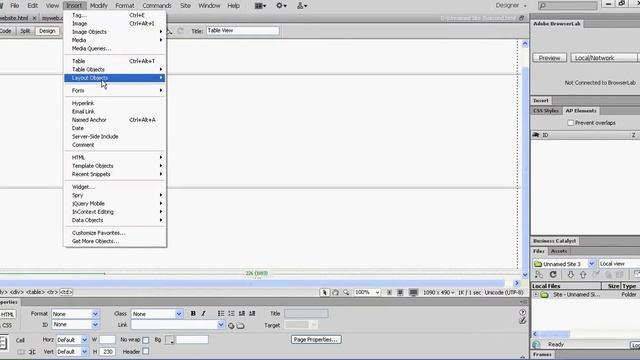The height and width of the screenshot is (360, 640).
Task: Click the horizontal scrollbar right arrow in document
Action: coord(517,283)
